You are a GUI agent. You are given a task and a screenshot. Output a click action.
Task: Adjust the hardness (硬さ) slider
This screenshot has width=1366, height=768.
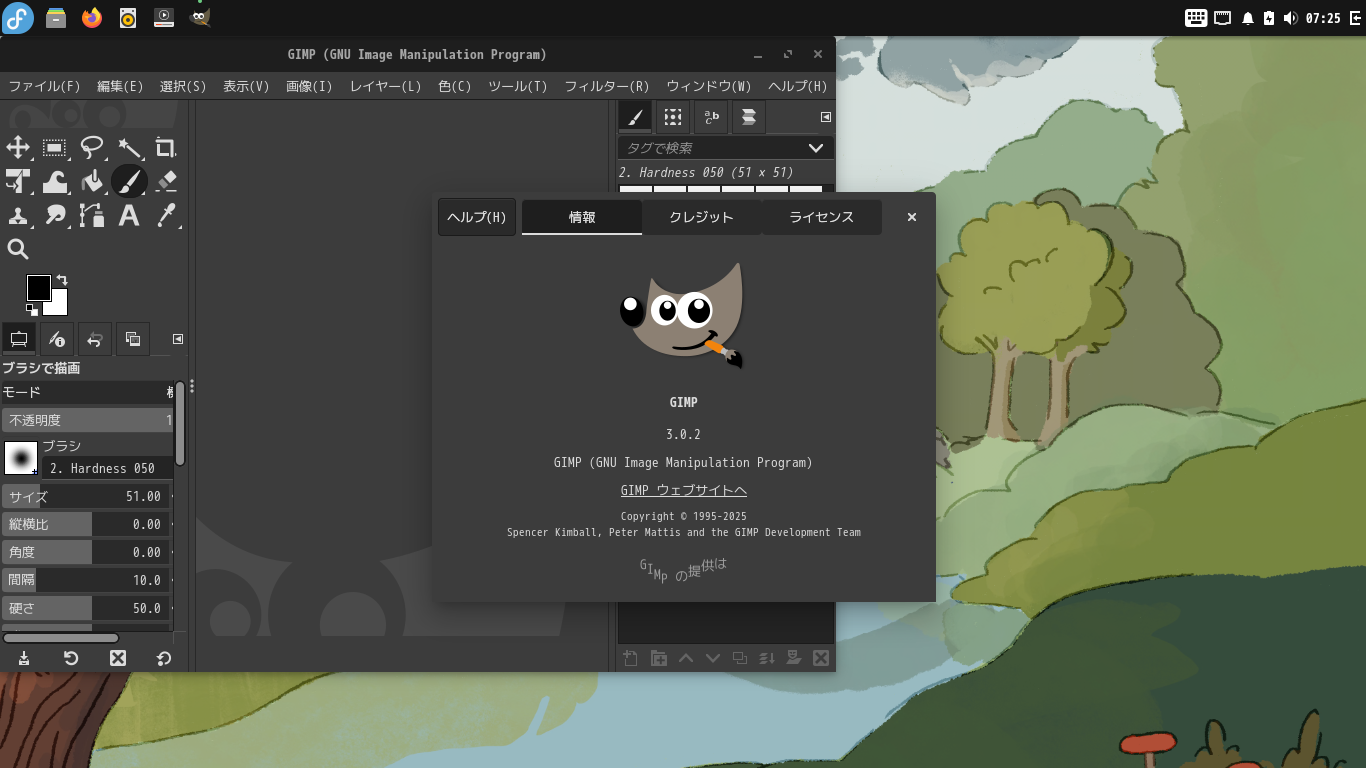click(87, 608)
